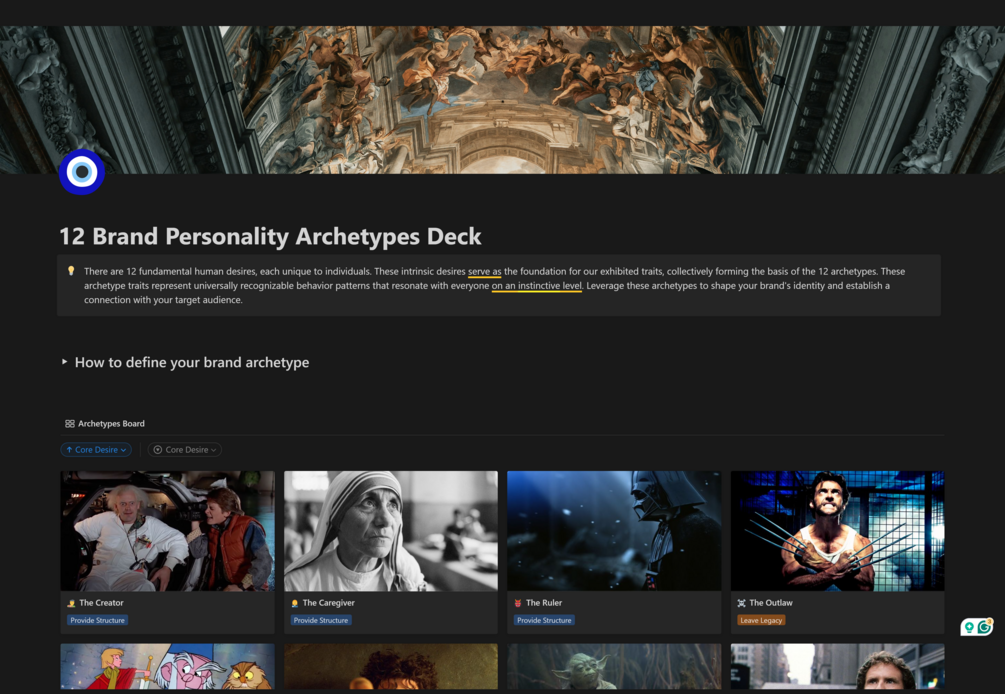Open the Yoda card thumbnail
Image resolution: width=1005 pixels, height=694 pixels.
pyautogui.click(x=614, y=666)
